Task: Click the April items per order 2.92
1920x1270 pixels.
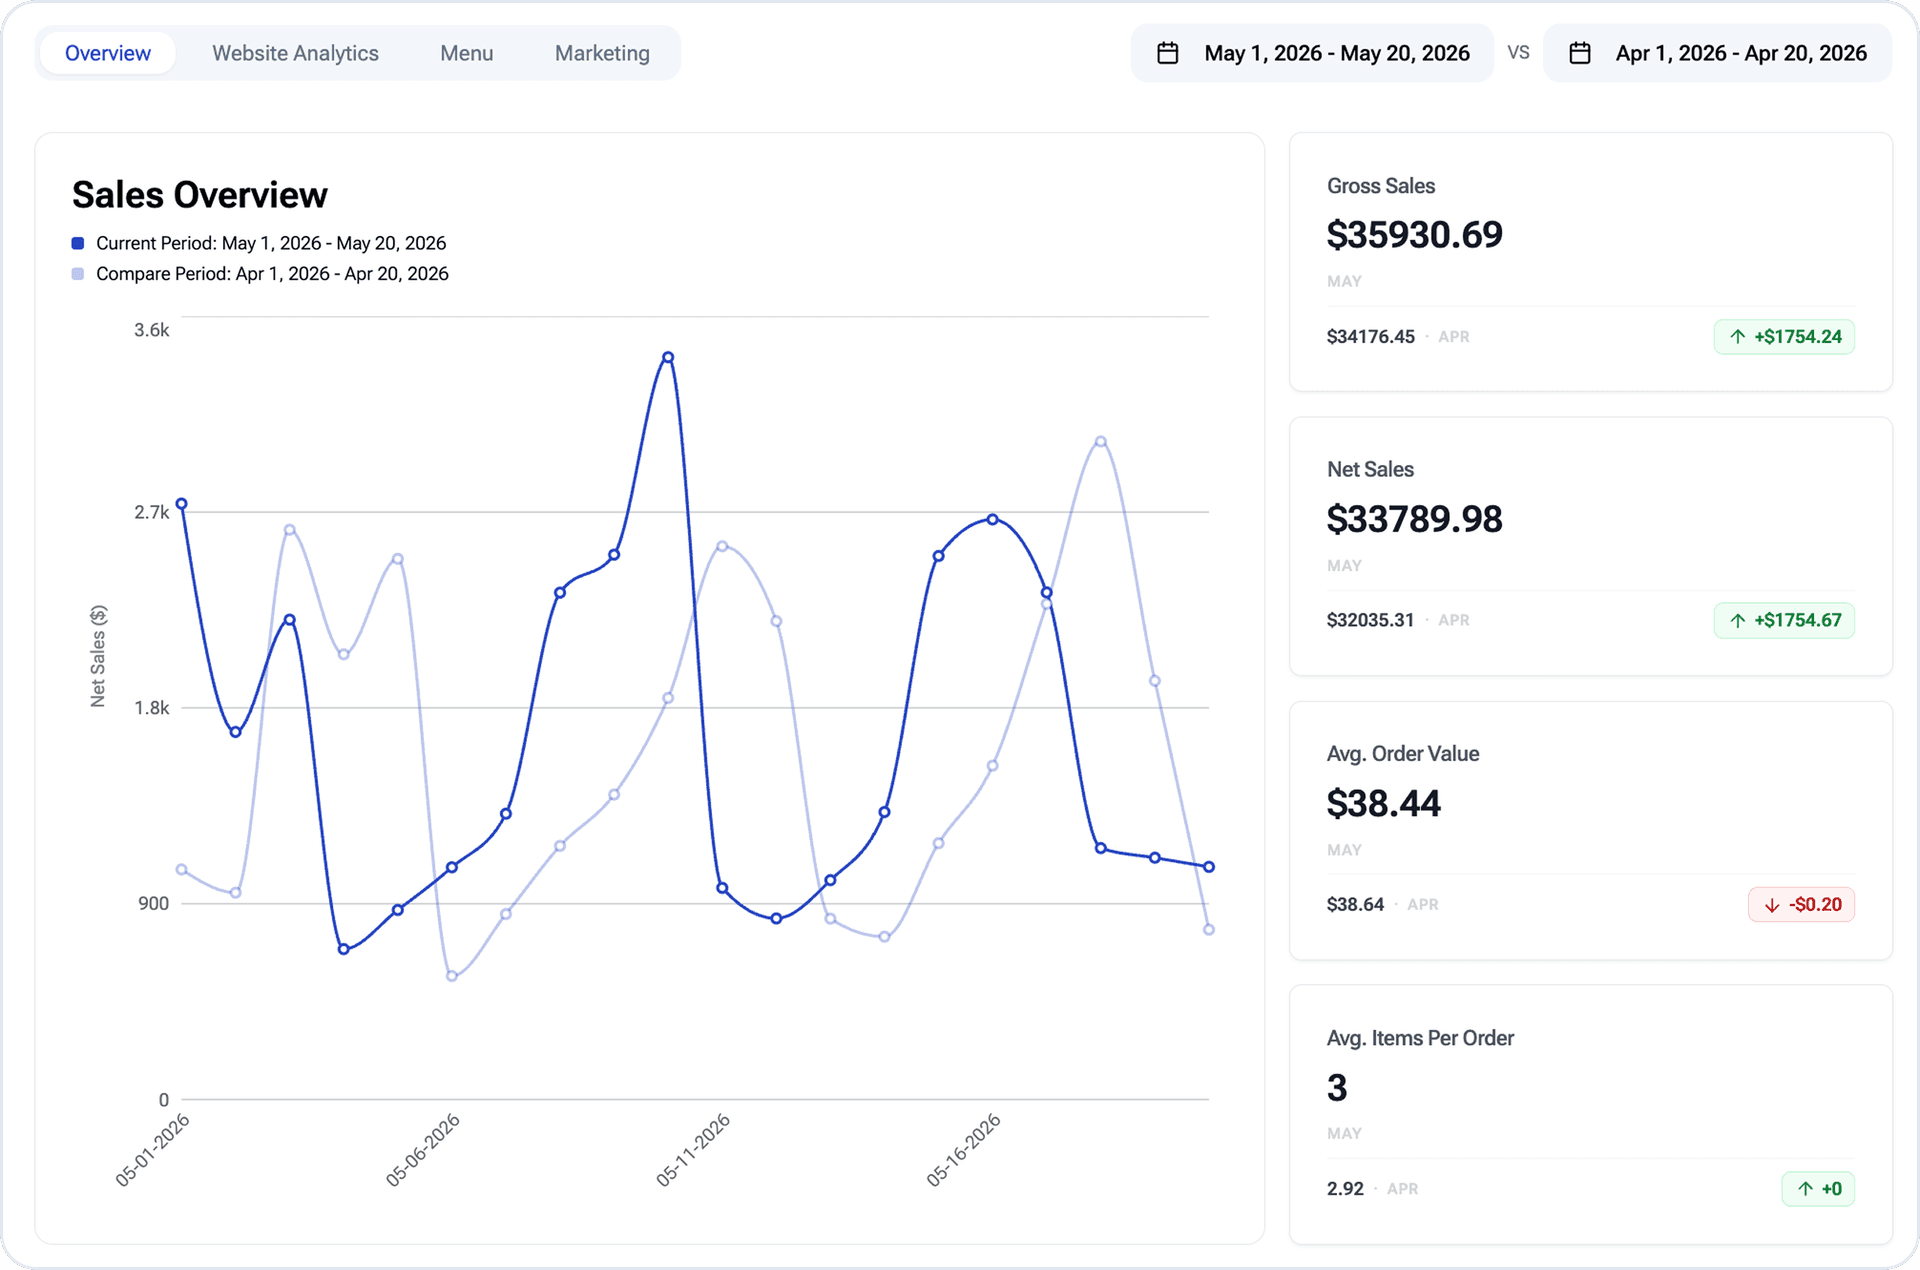Action: (1345, 1189)
